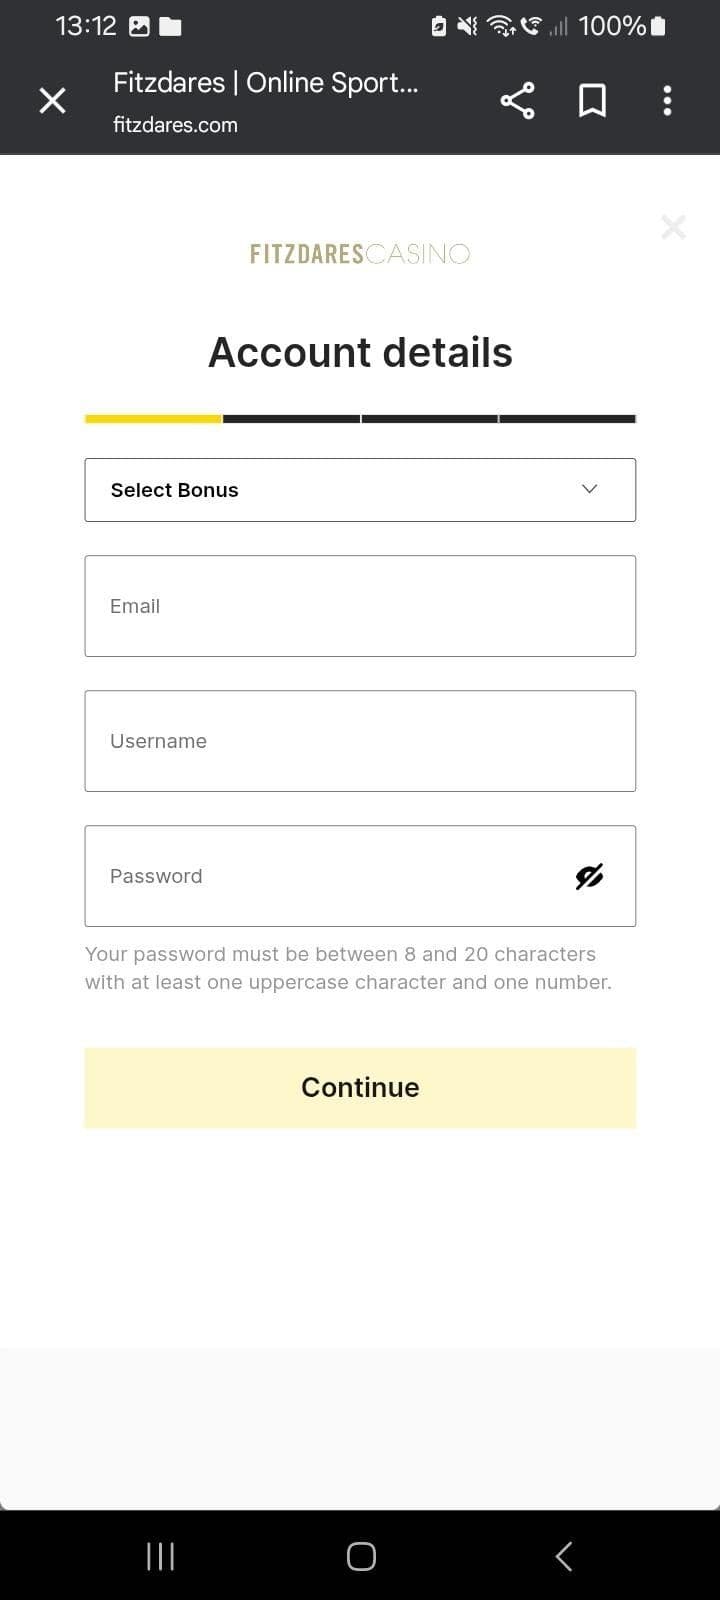Tap the share icon

(517, 100)
